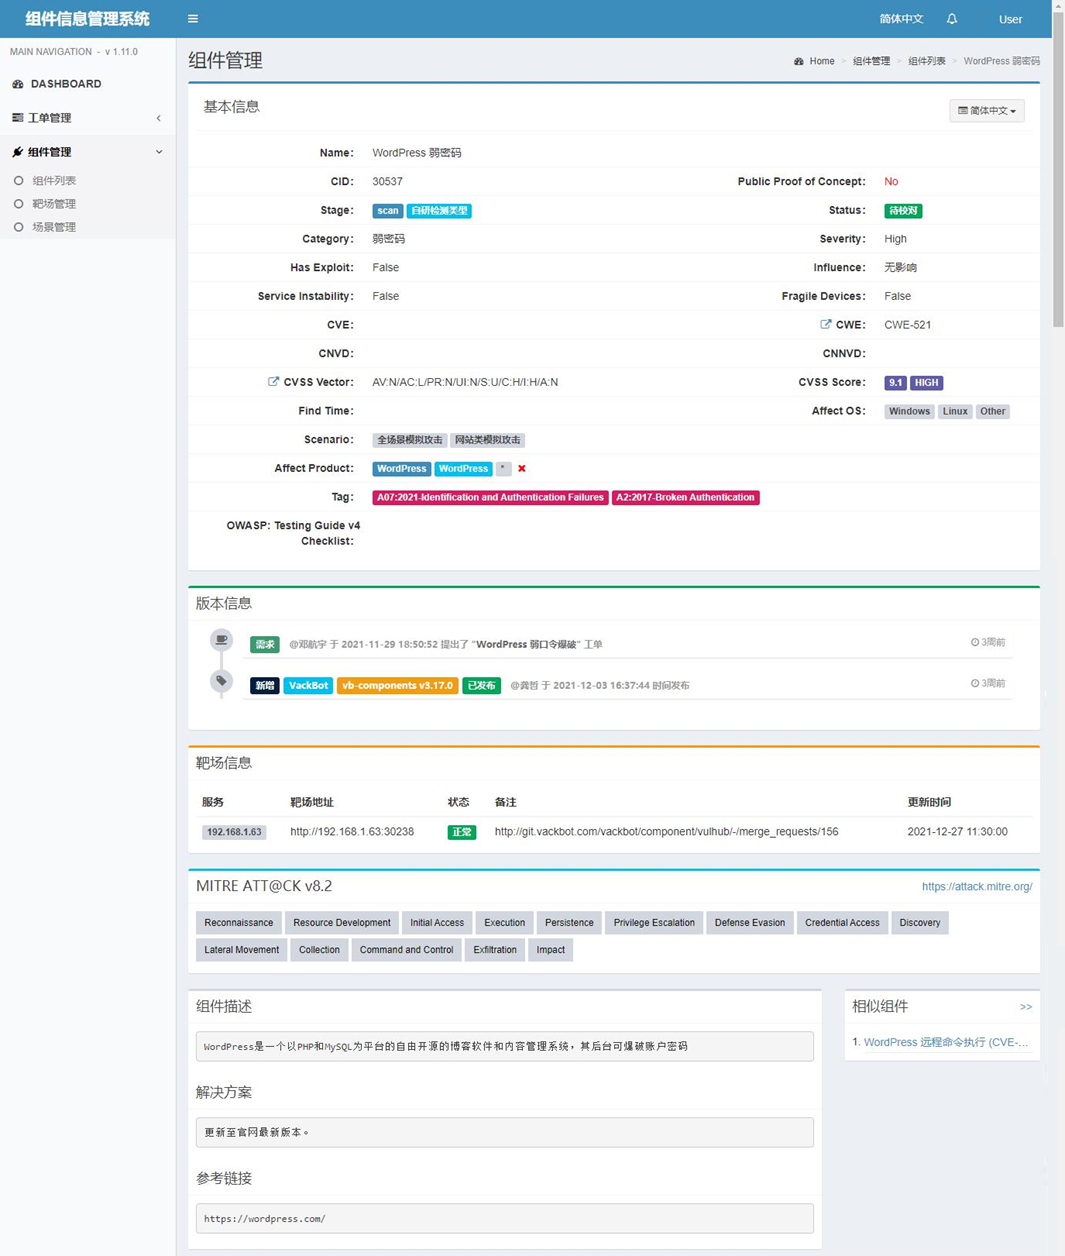Image resolution: width=1065 pixels, height=1256 pixels.
Task: Click the 组件列表 breadcrumb link
Action: point(927,62)
